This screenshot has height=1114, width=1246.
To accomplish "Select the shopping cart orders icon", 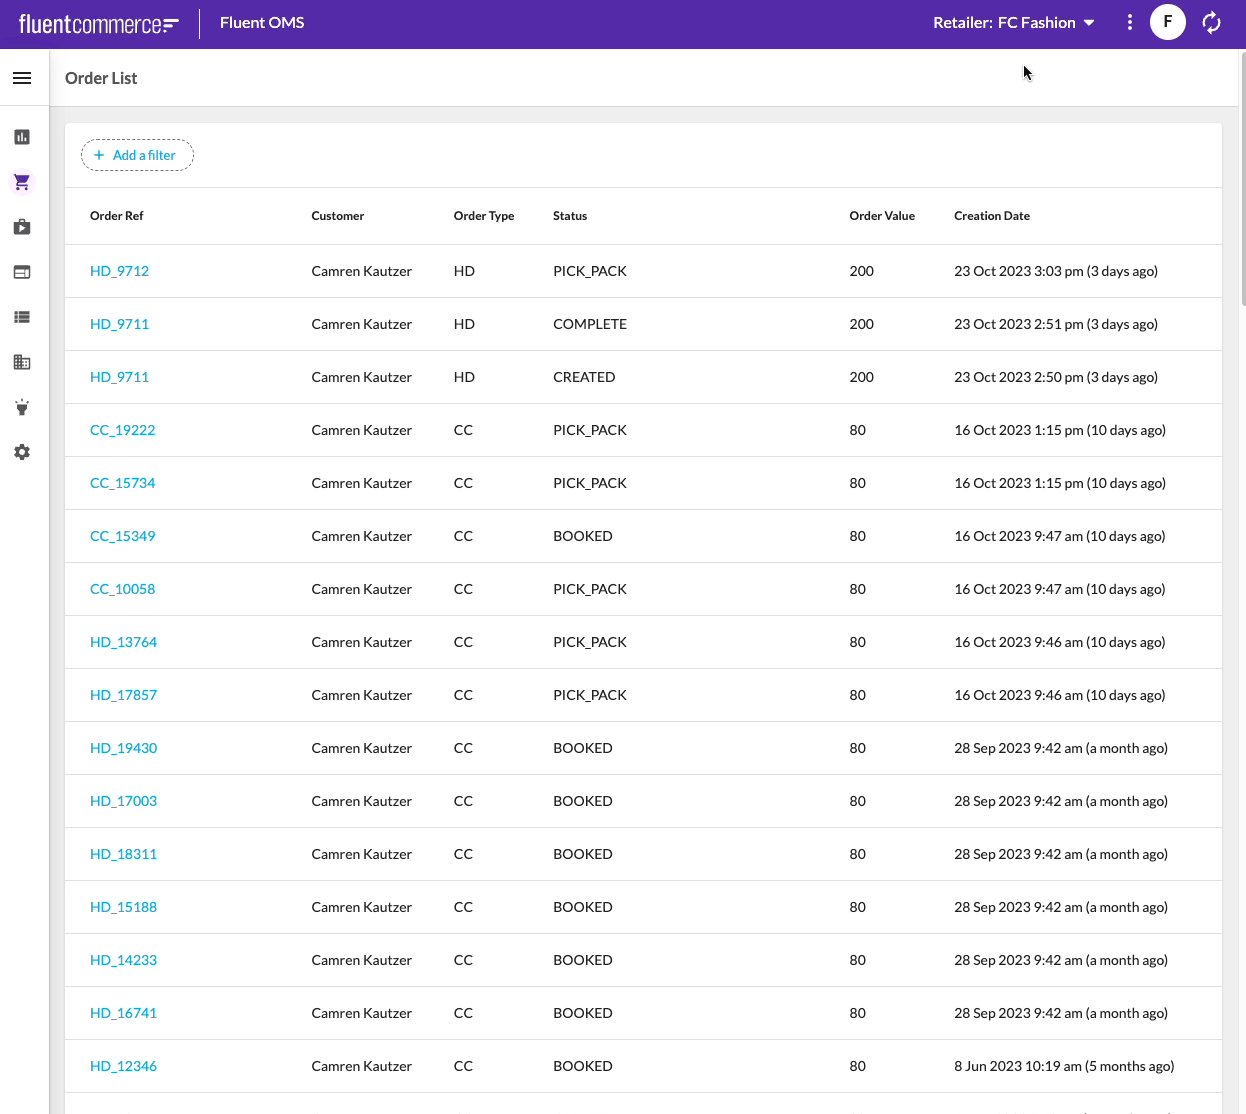I will point(22,182).
